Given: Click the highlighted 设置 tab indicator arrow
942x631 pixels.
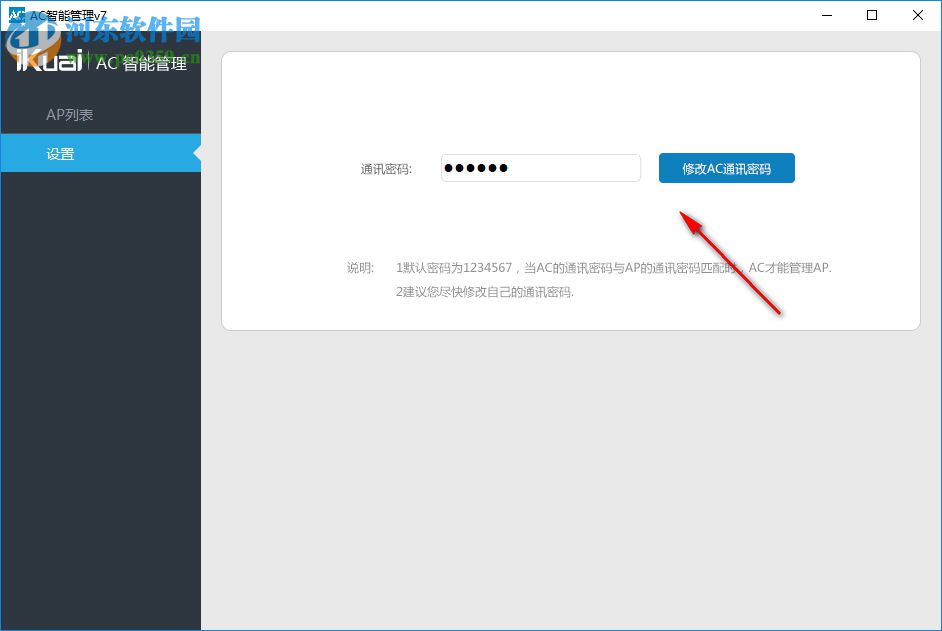Looking at the screenshot, I should click(x=198, y=153).
